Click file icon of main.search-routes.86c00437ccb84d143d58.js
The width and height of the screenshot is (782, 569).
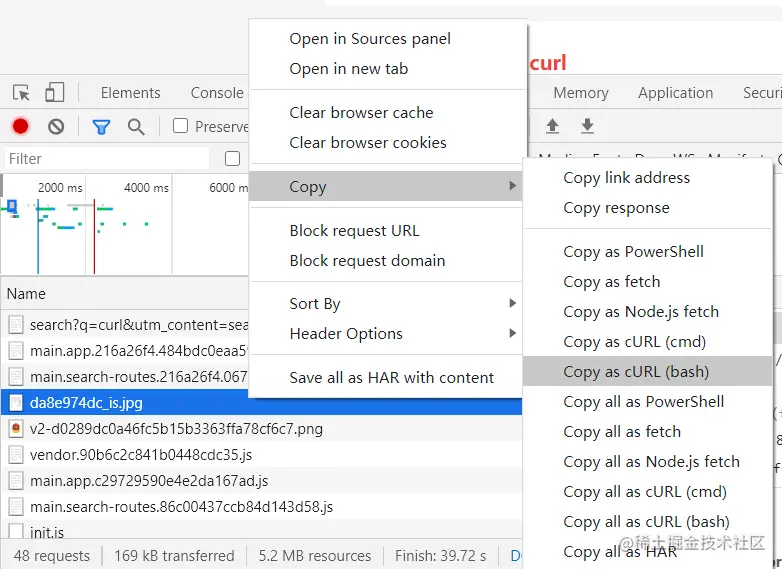coord(16,506)
